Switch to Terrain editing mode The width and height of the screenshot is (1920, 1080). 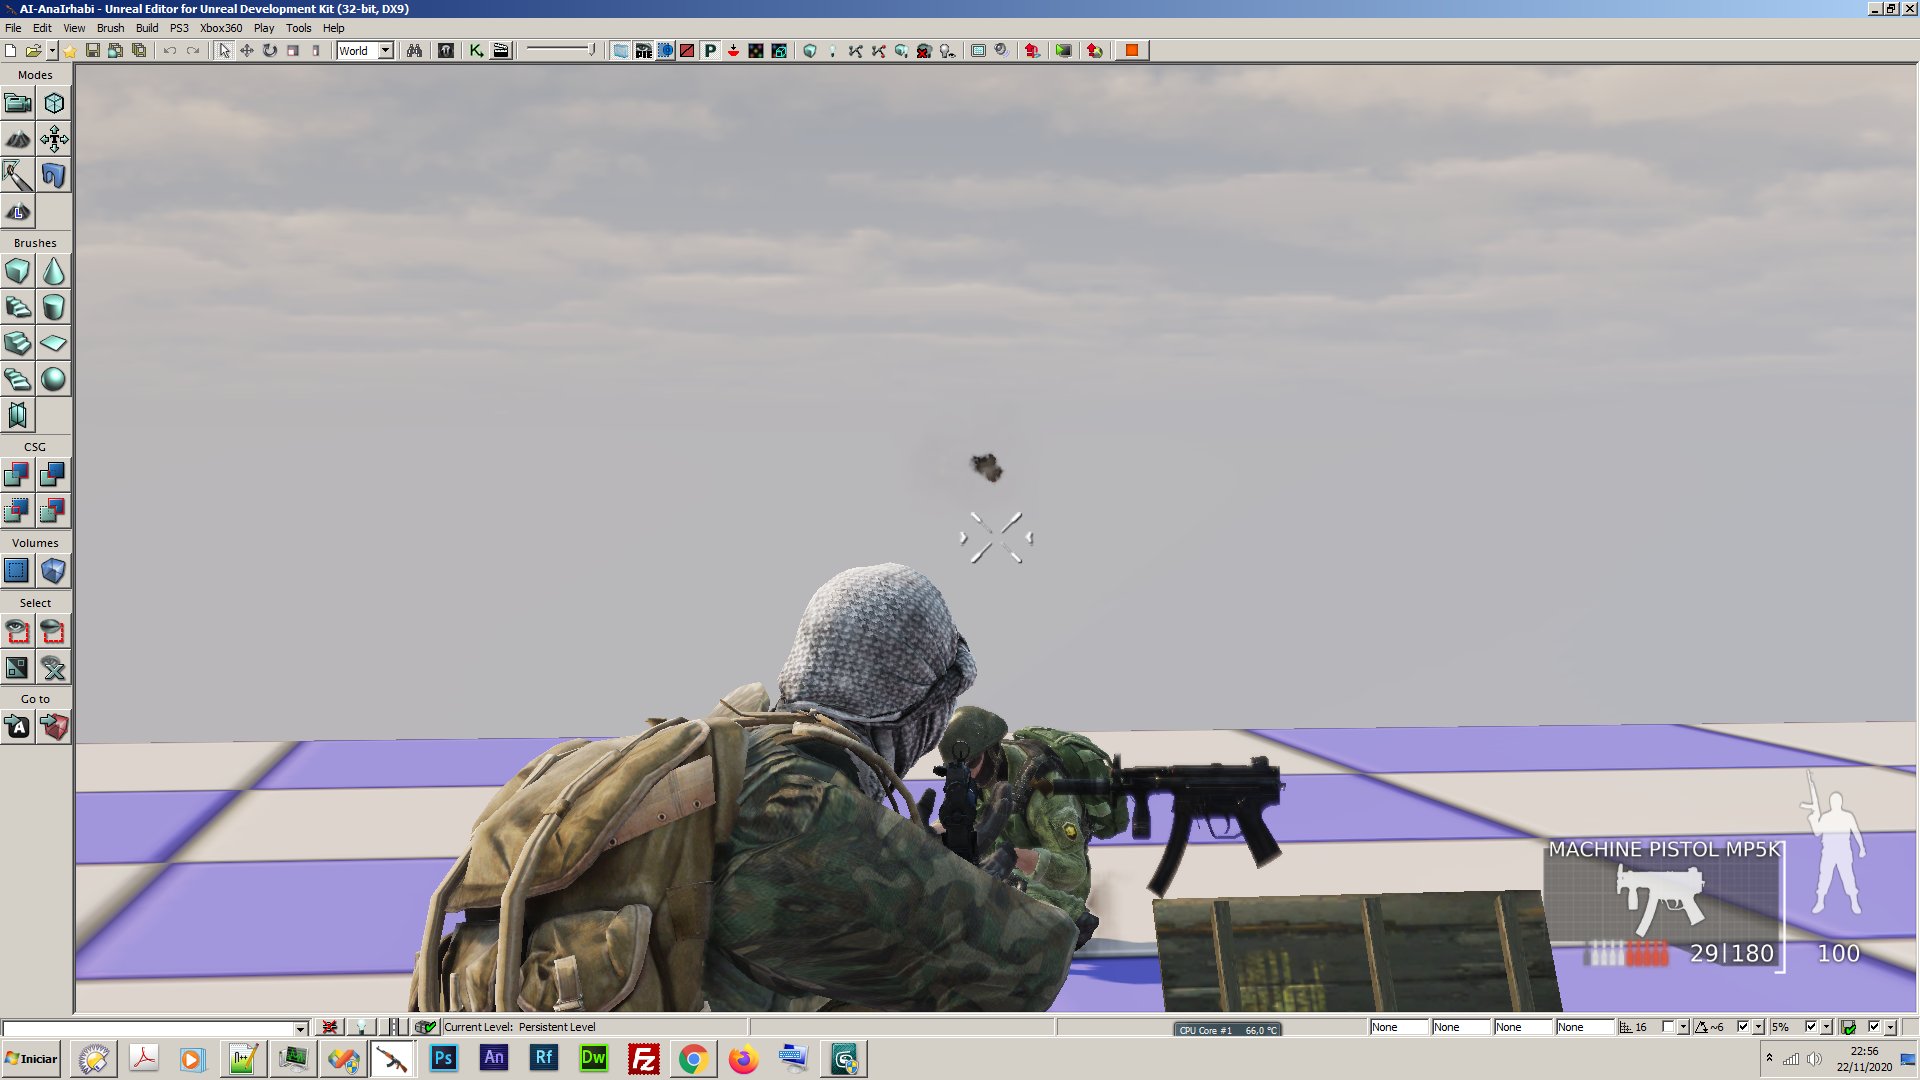click(x=18, y=139)
